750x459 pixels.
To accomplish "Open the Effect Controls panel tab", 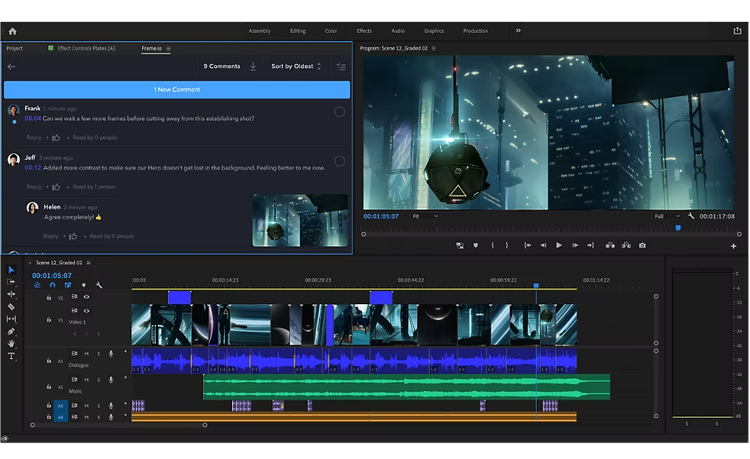I will coord(86,48).
